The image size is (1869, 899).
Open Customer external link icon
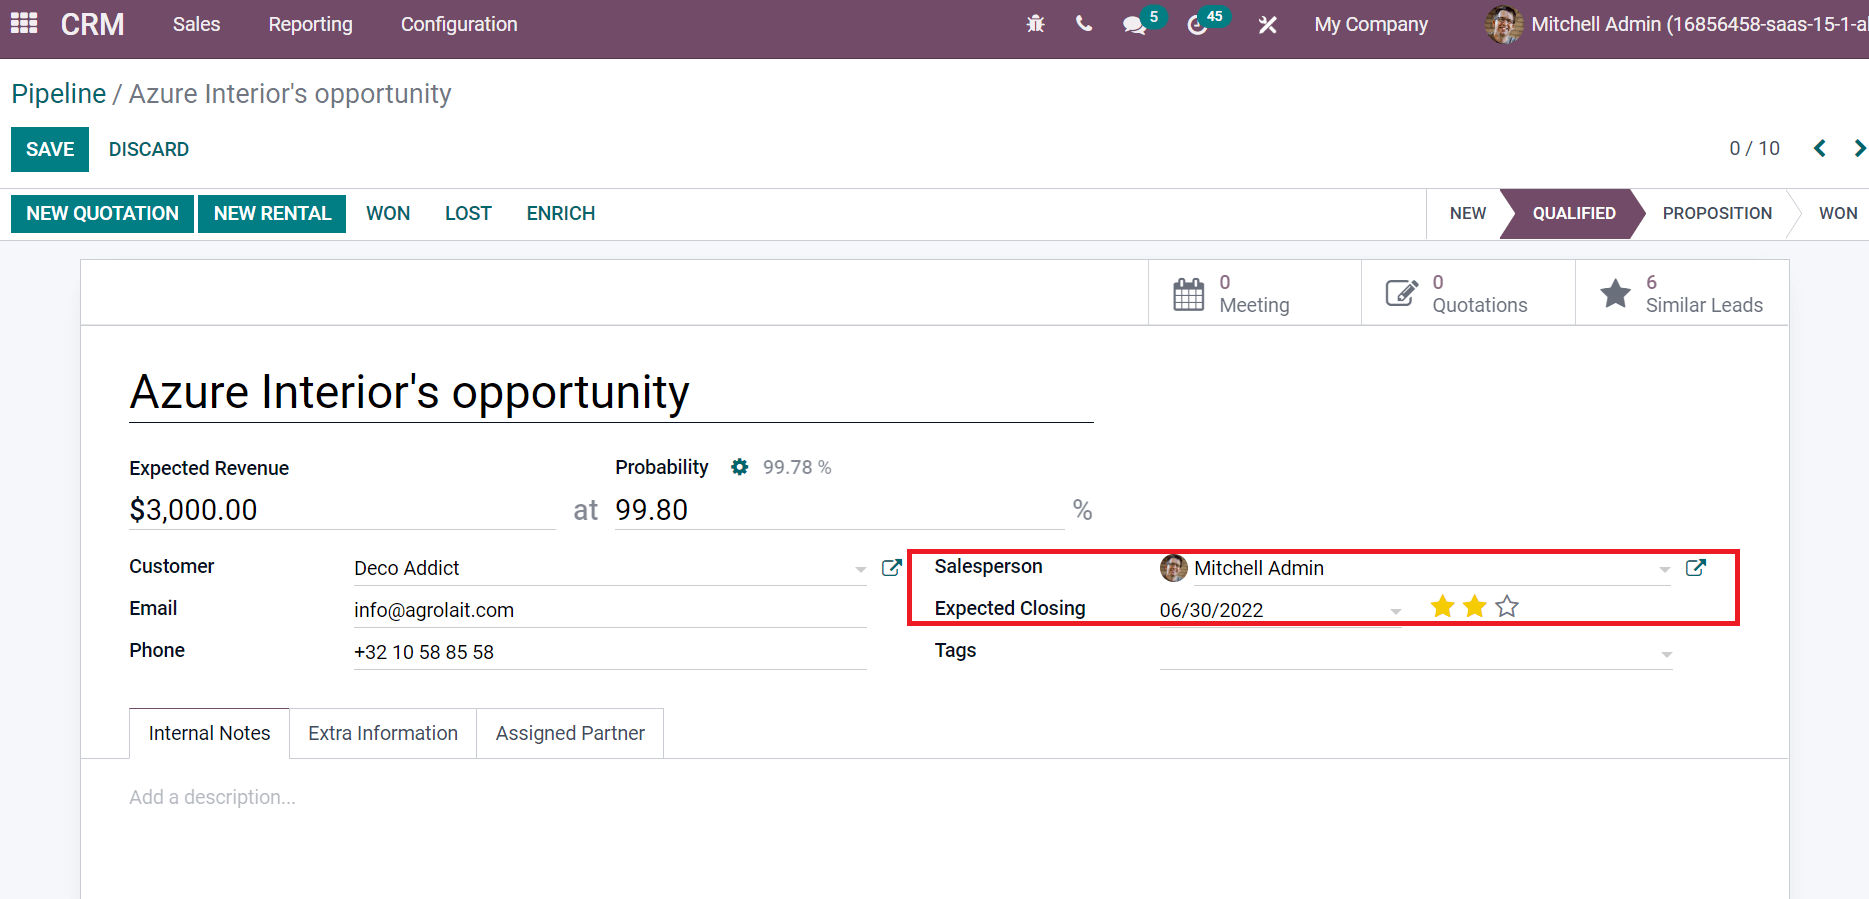point(891,568)
